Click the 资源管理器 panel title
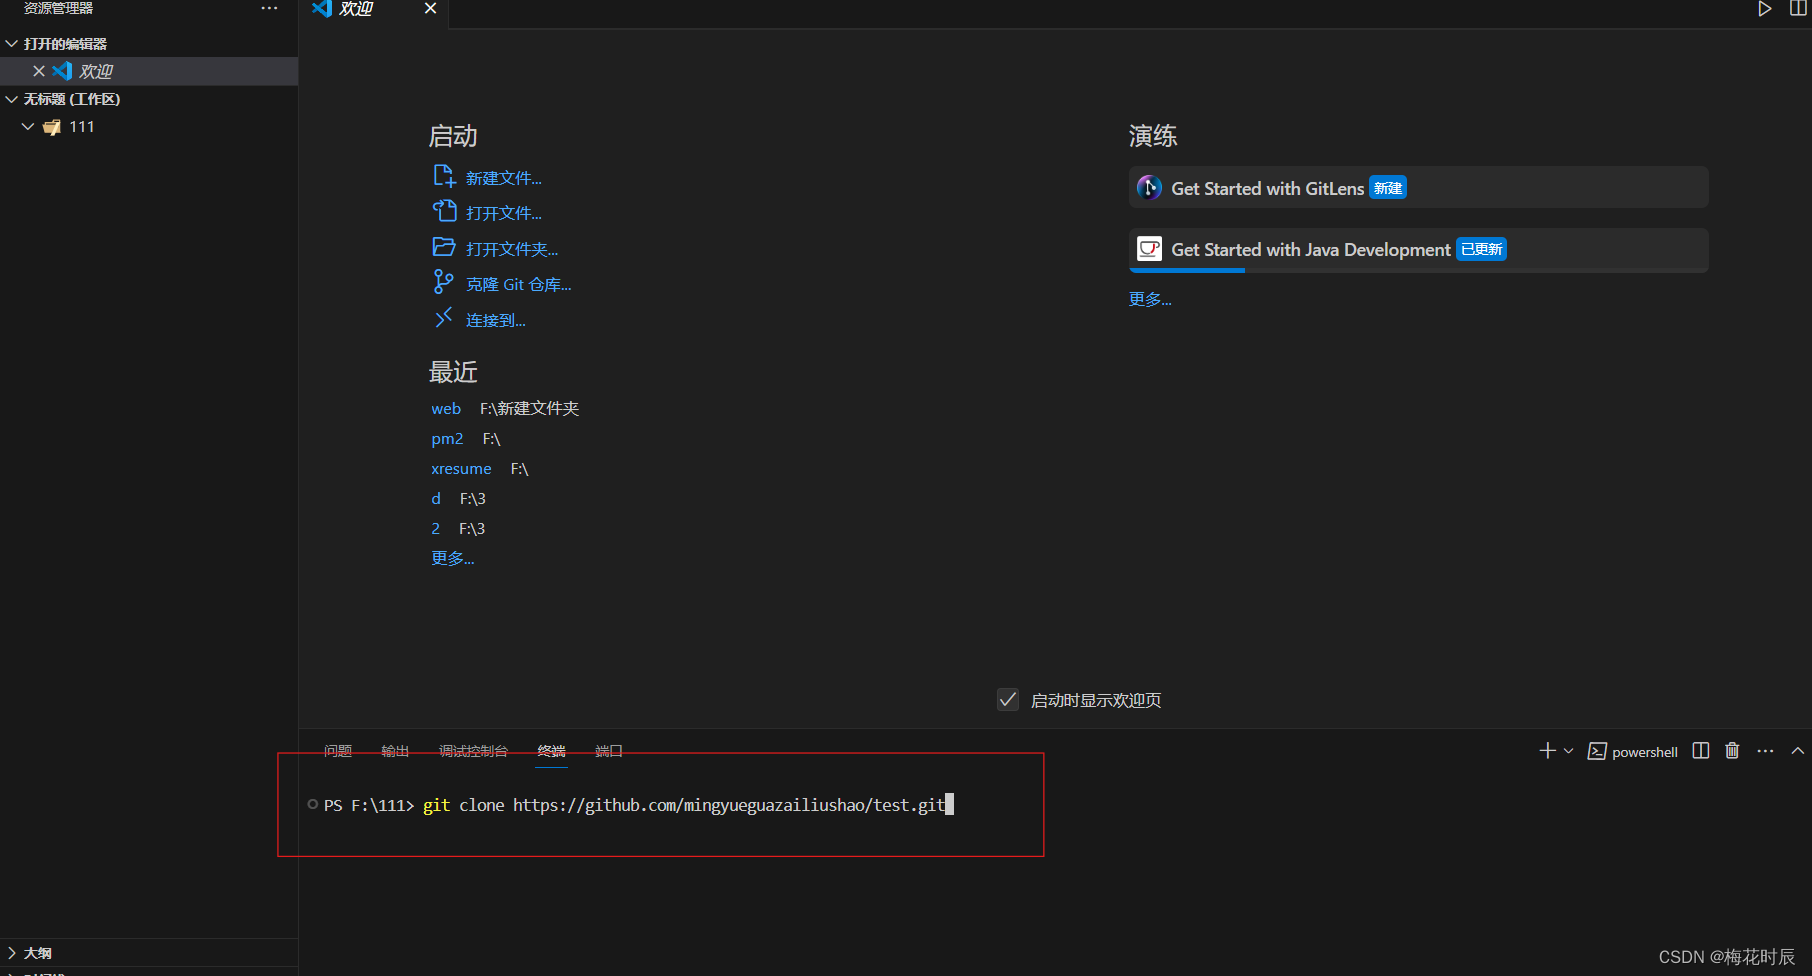Viewport: 1812px width, 976px height. (x=58, y=8)
